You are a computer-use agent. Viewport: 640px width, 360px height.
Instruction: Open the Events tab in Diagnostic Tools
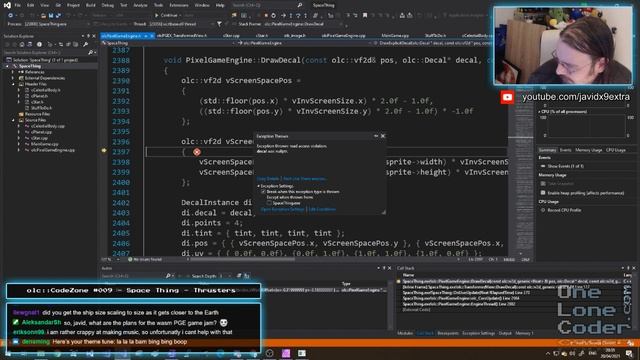pos(565,150)
